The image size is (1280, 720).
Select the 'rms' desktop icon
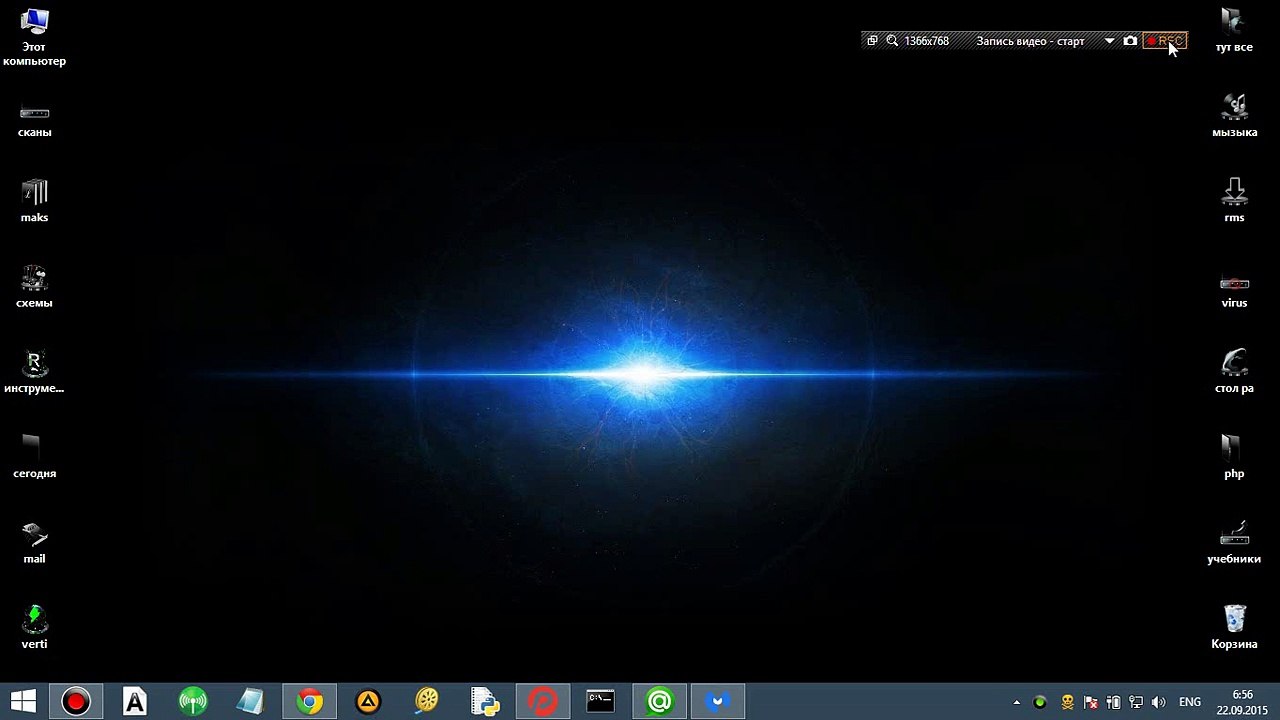click(1234, 201)
